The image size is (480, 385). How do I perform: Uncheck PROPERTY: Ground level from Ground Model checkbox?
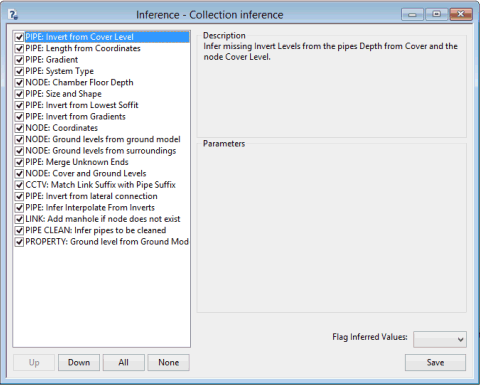pos(19,242)
